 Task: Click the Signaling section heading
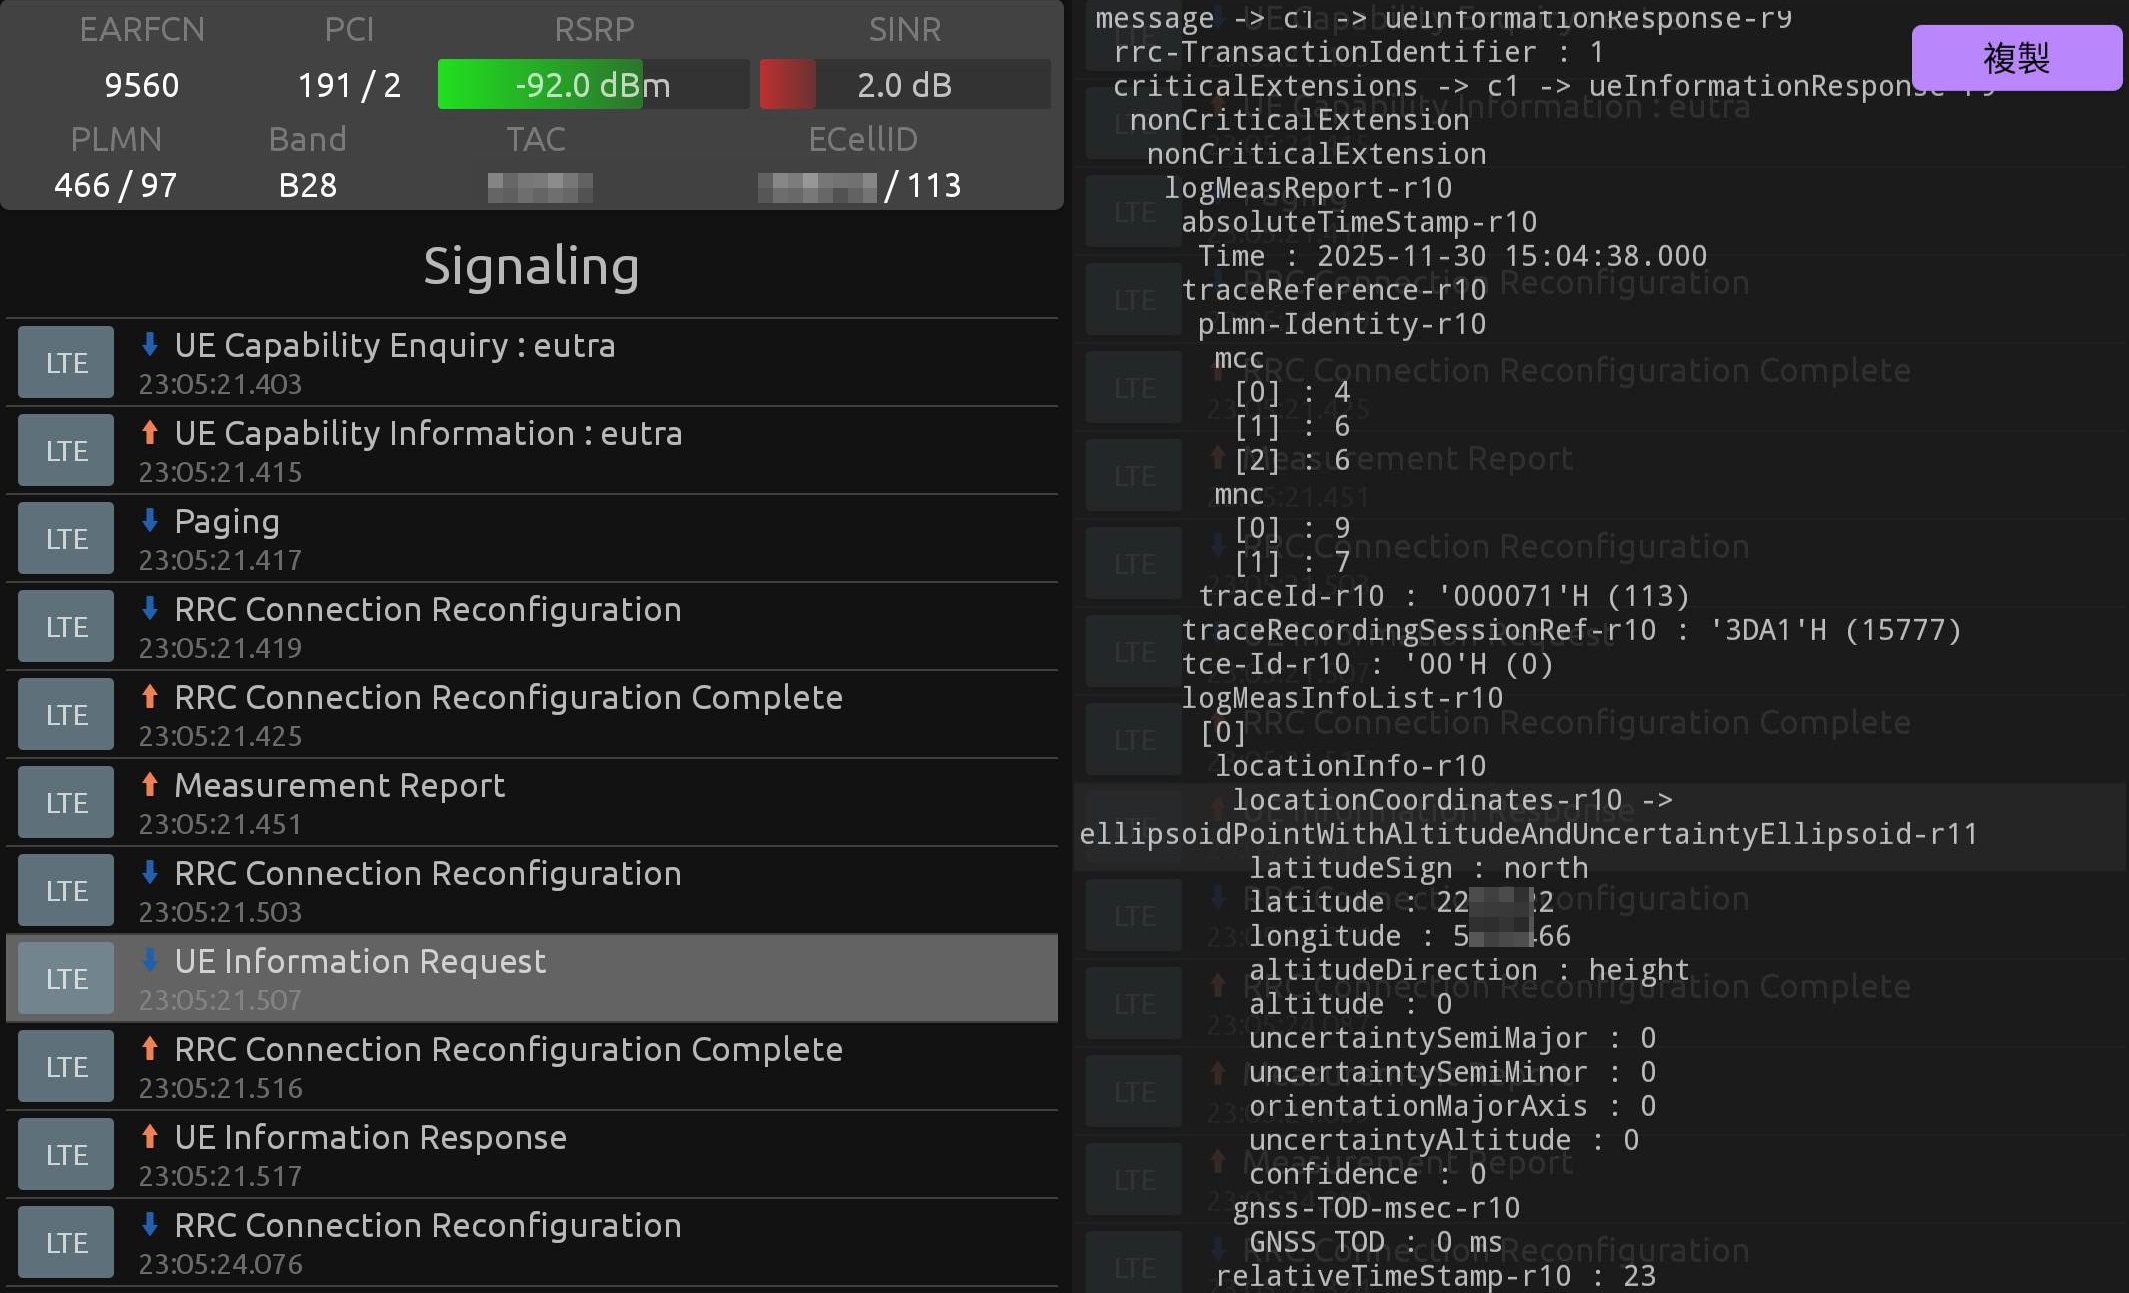[531, 266]
